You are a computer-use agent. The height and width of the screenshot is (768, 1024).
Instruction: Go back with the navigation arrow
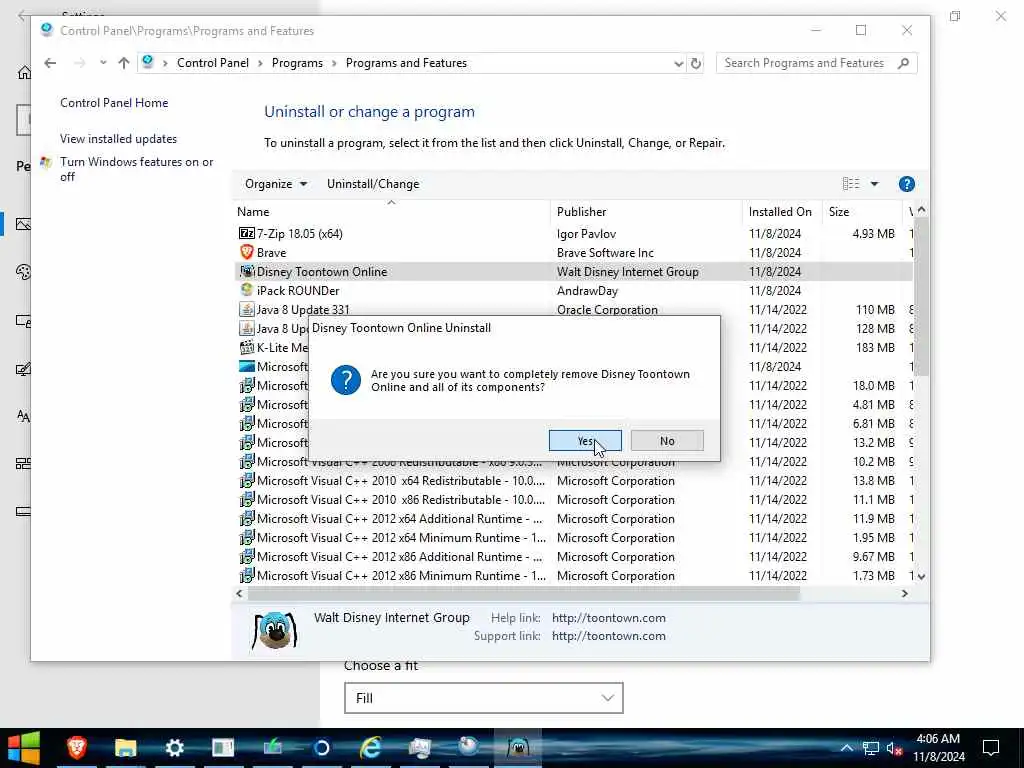tap(50, 63)
